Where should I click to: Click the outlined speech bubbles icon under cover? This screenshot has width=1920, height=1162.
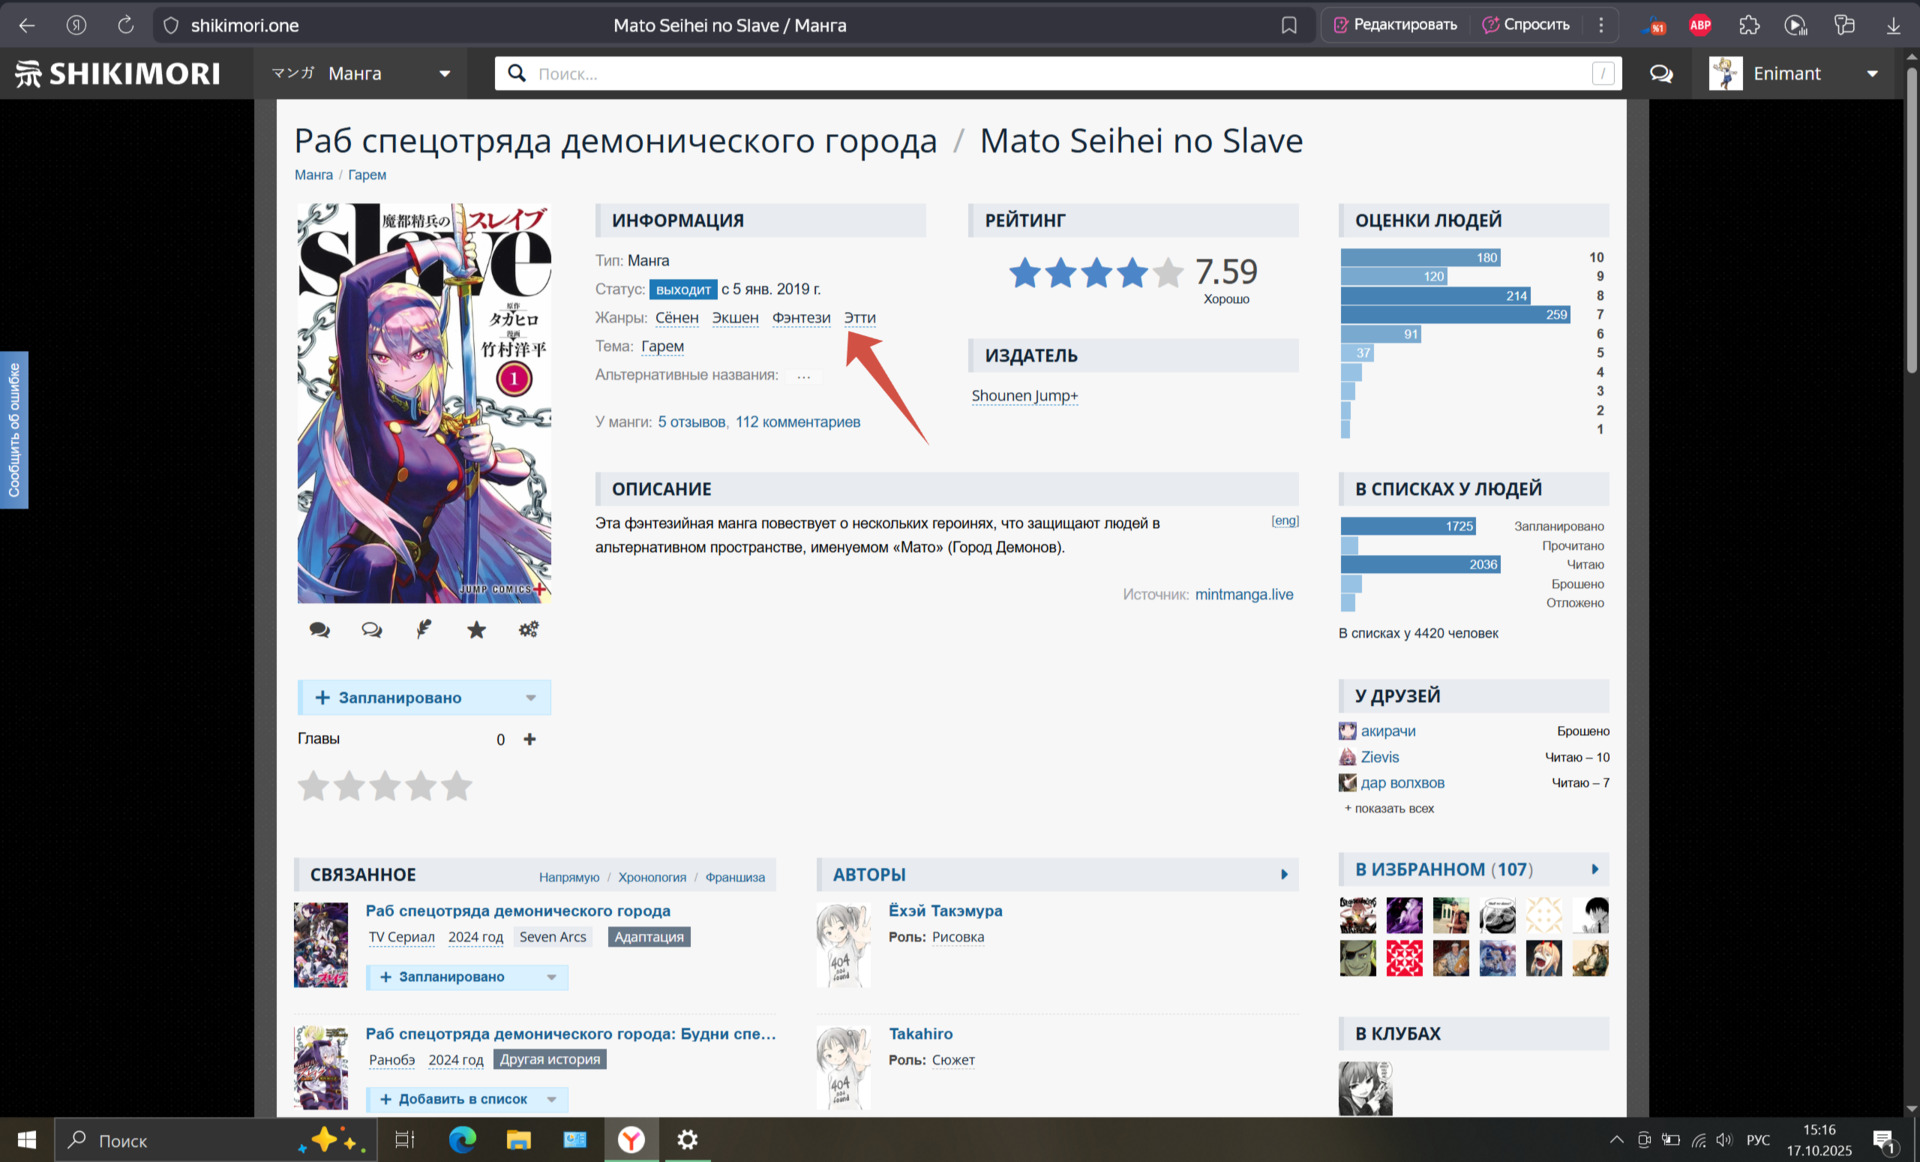[371, 629]
